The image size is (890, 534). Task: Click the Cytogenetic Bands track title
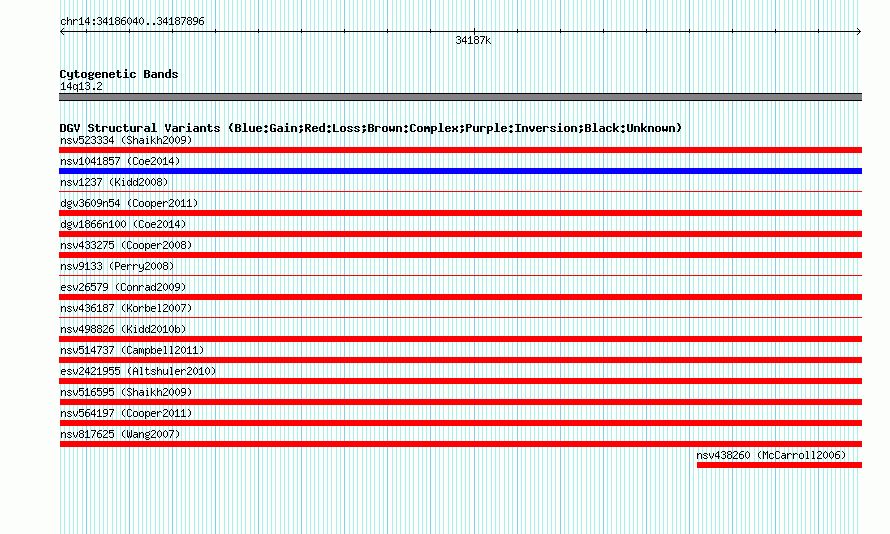pos(119,74)
